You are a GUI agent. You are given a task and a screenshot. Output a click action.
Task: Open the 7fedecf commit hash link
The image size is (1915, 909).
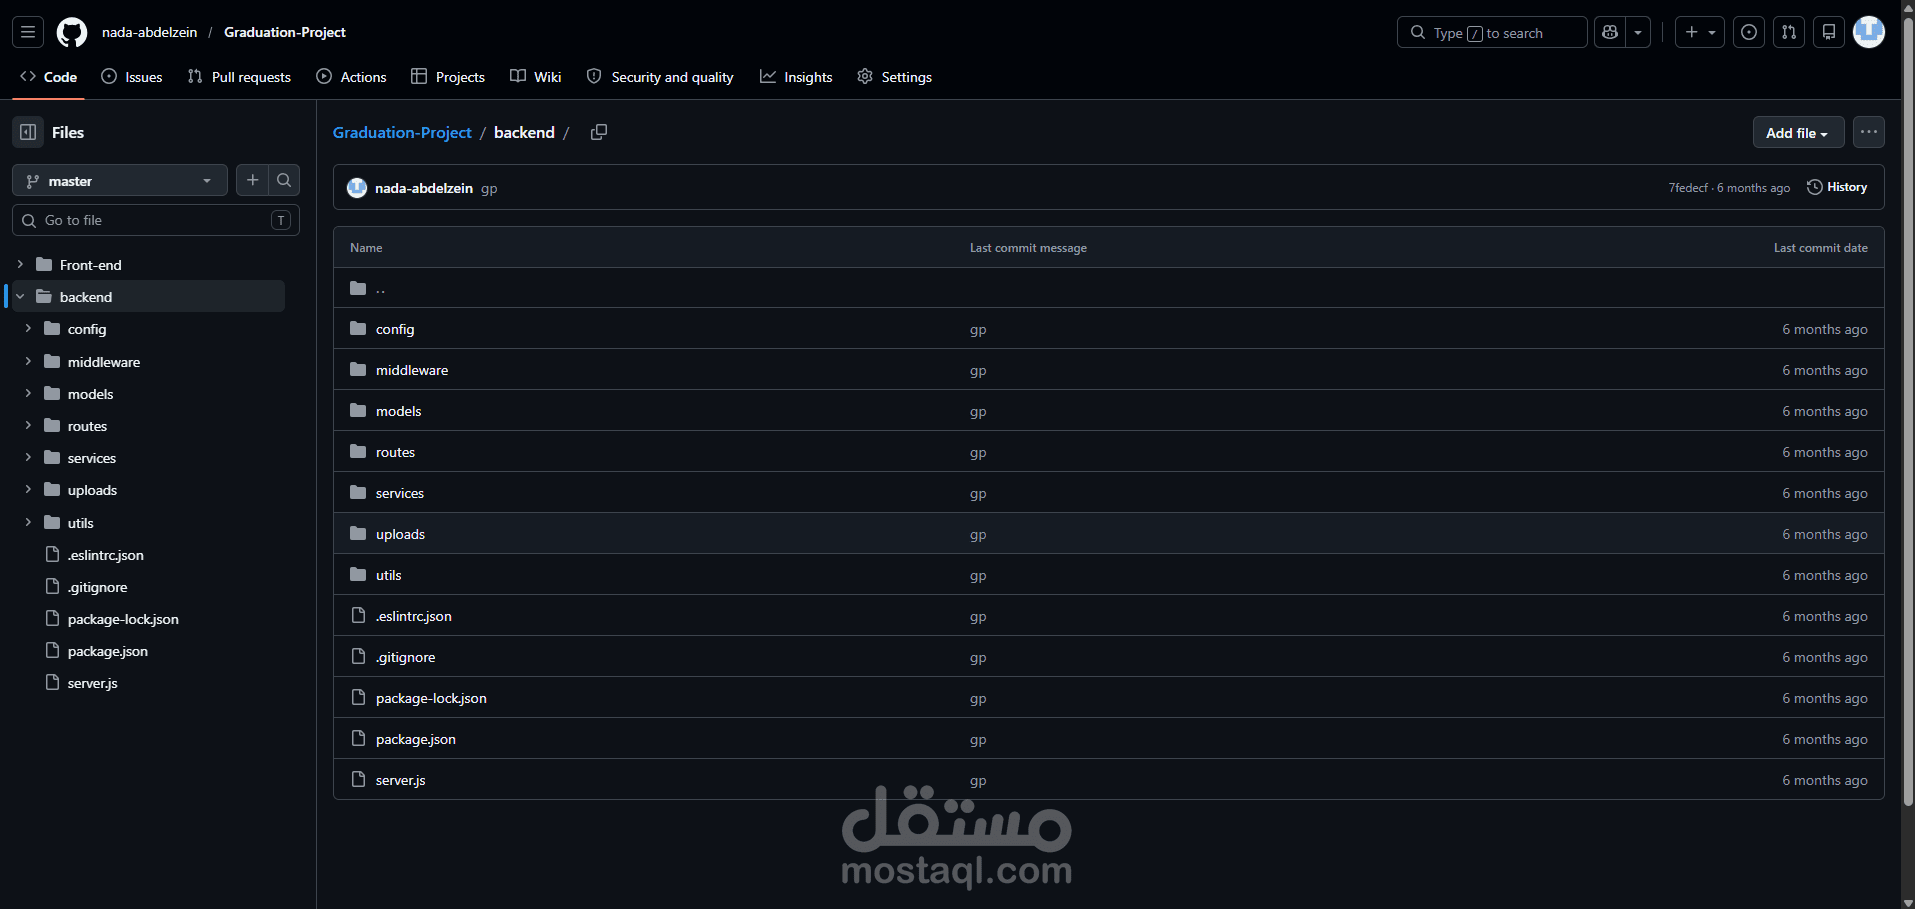click(1688, 188)
